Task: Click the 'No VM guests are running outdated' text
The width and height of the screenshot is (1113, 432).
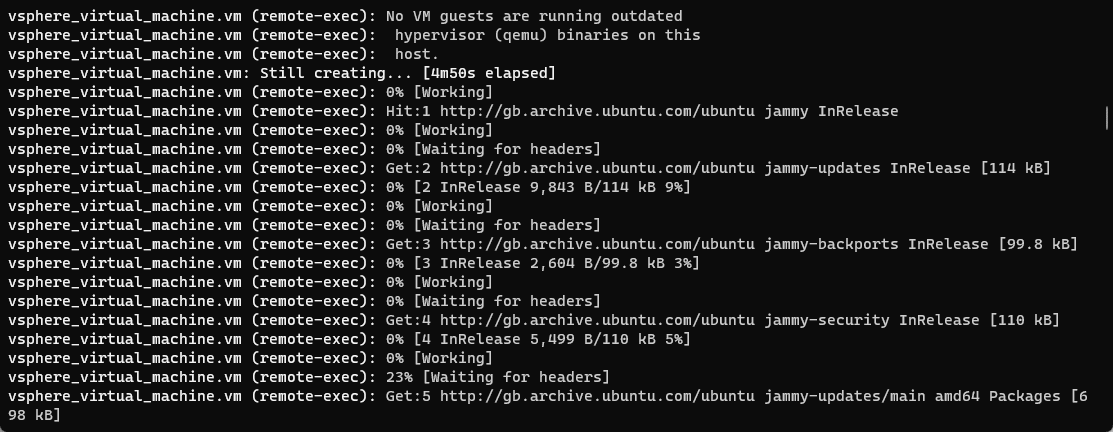Action: pyautogui.click(x=534, y=16)
